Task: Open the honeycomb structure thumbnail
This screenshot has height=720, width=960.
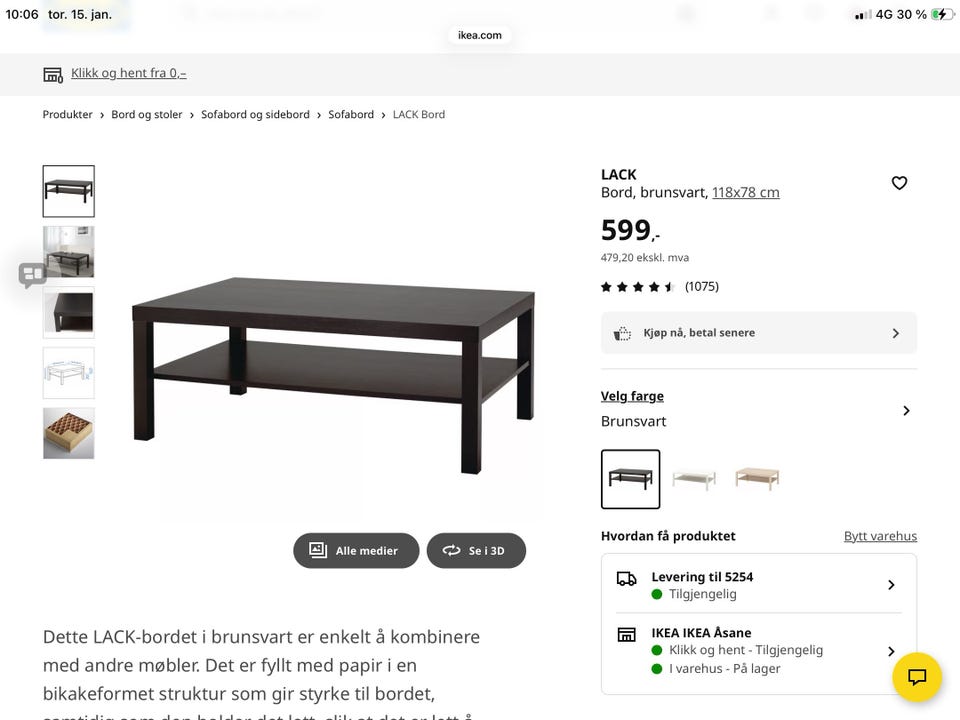Action: [69, 433]
